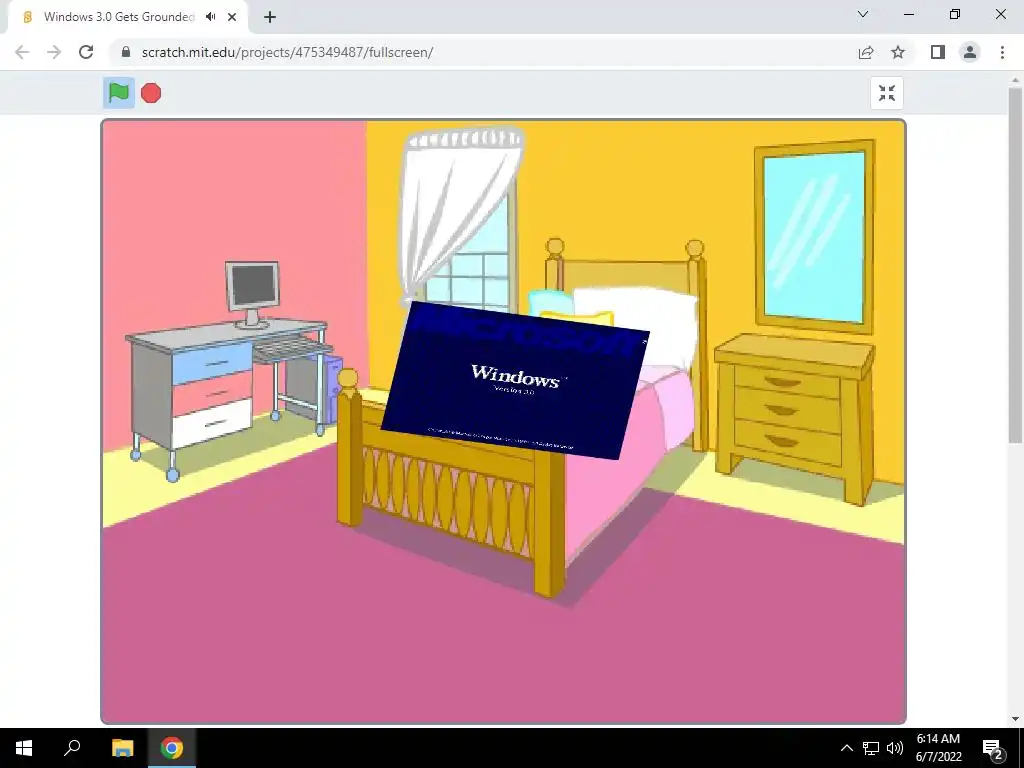Open the notification center
The height and width of the screenshot is (768, 1024).
992,748
